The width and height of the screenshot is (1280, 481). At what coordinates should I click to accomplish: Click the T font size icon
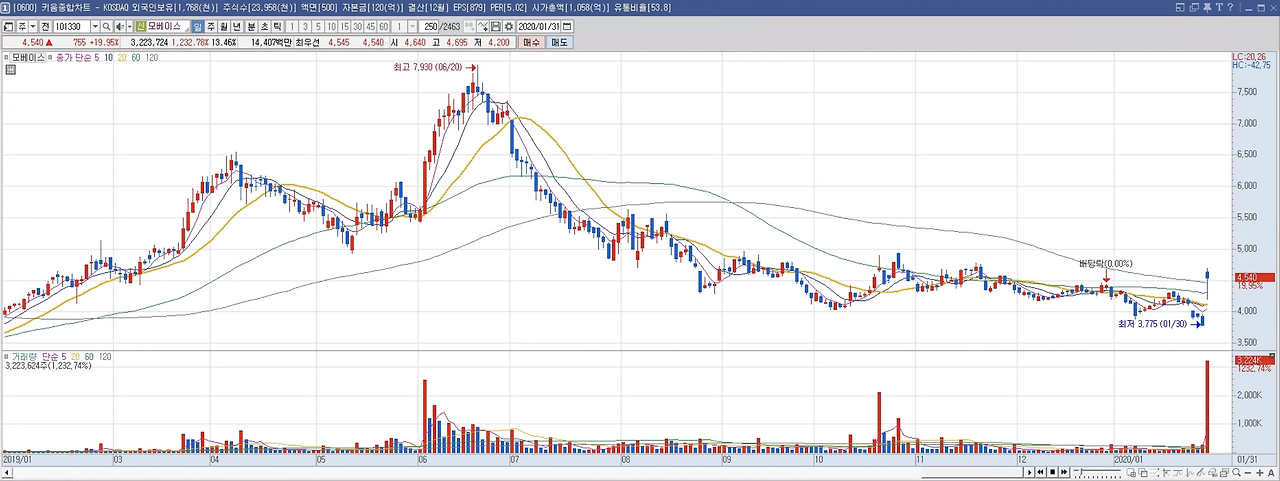[1219, 8]
